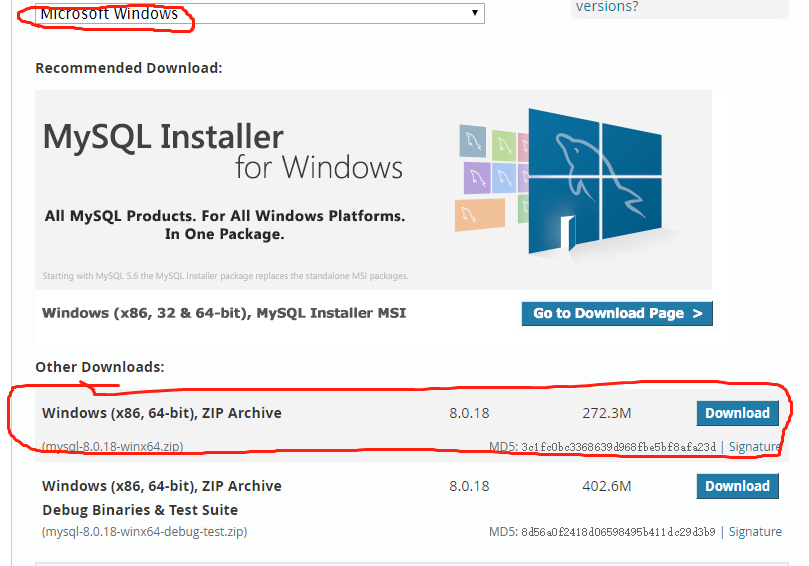Click the 272.3M file size
The height and width of the screenshot is (566, 809).
607,413
